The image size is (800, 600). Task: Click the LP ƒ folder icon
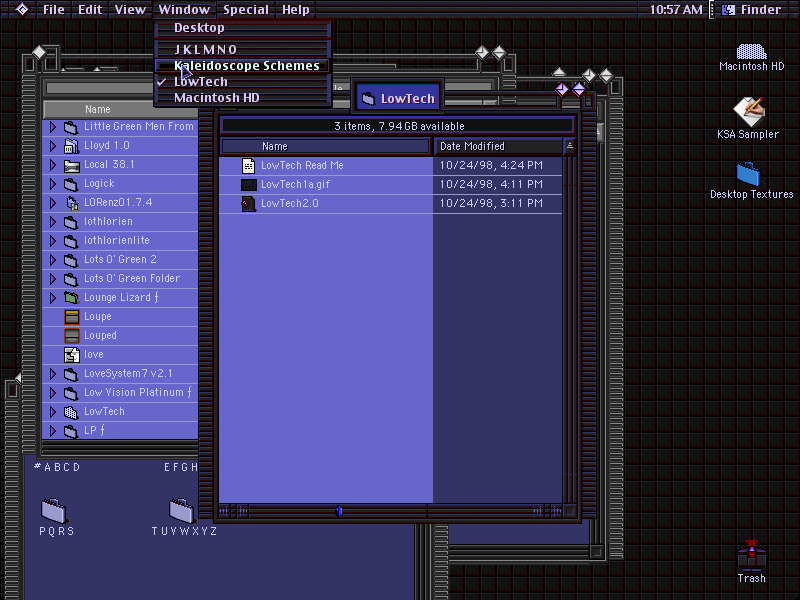71,431
